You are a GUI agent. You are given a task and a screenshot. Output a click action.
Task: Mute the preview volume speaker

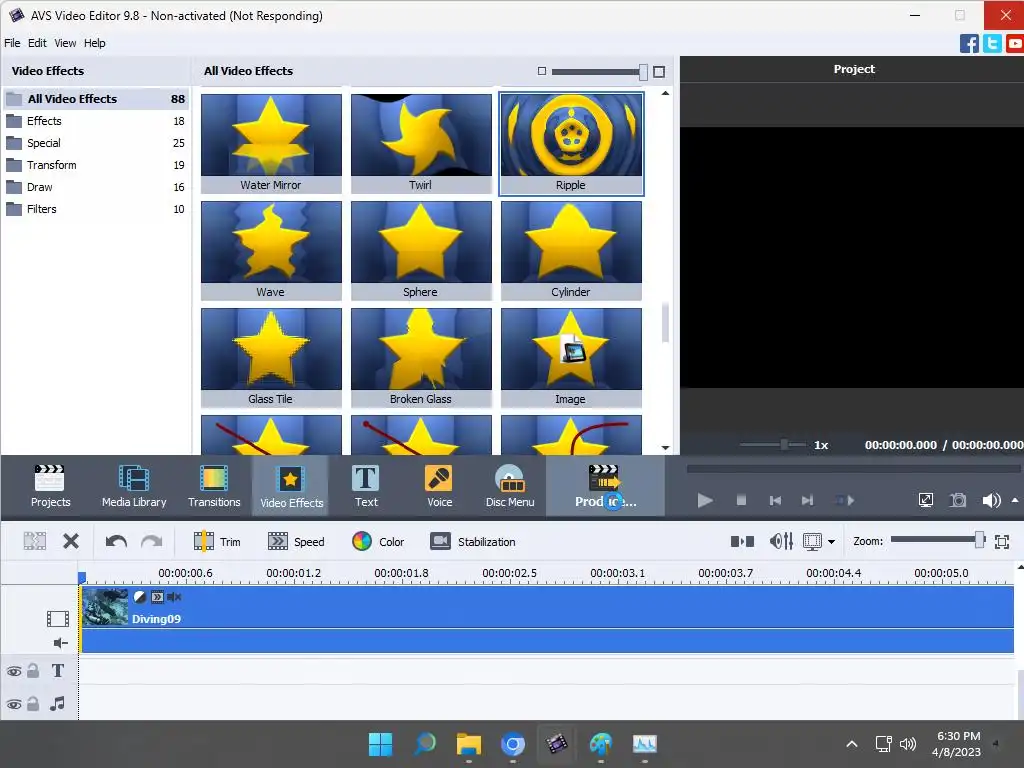point(991,500)
